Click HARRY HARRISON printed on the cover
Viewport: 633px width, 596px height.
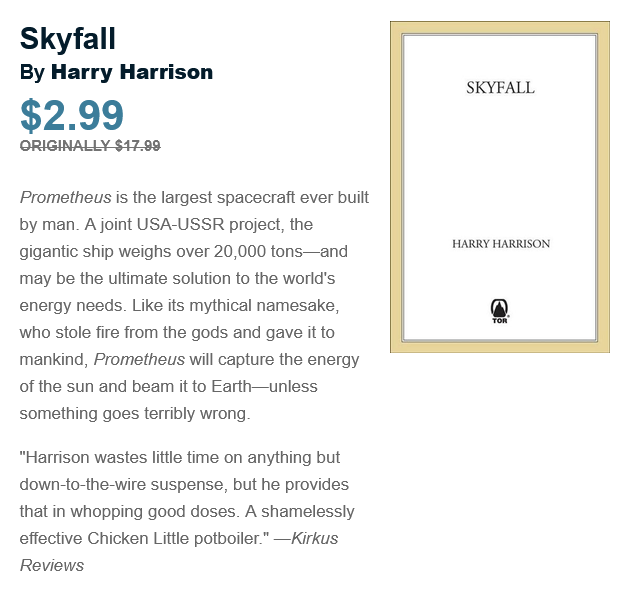[501, 243]
